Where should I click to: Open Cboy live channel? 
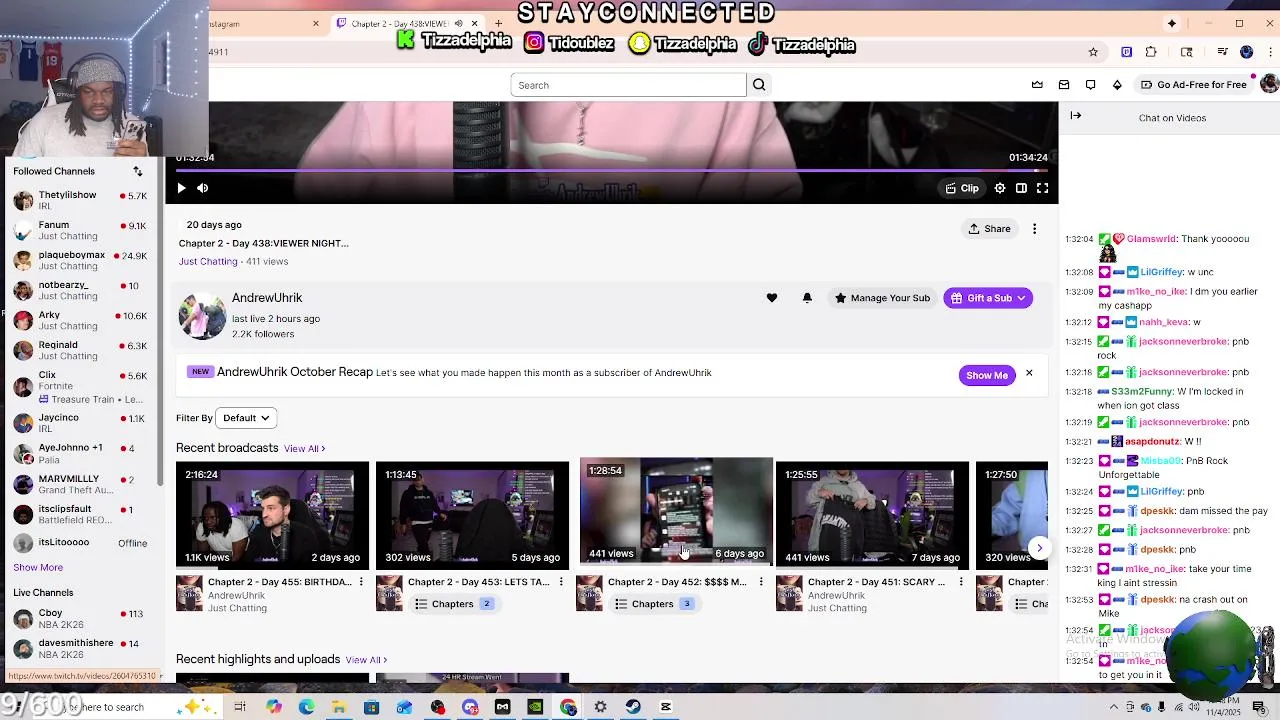click(82, 618)
